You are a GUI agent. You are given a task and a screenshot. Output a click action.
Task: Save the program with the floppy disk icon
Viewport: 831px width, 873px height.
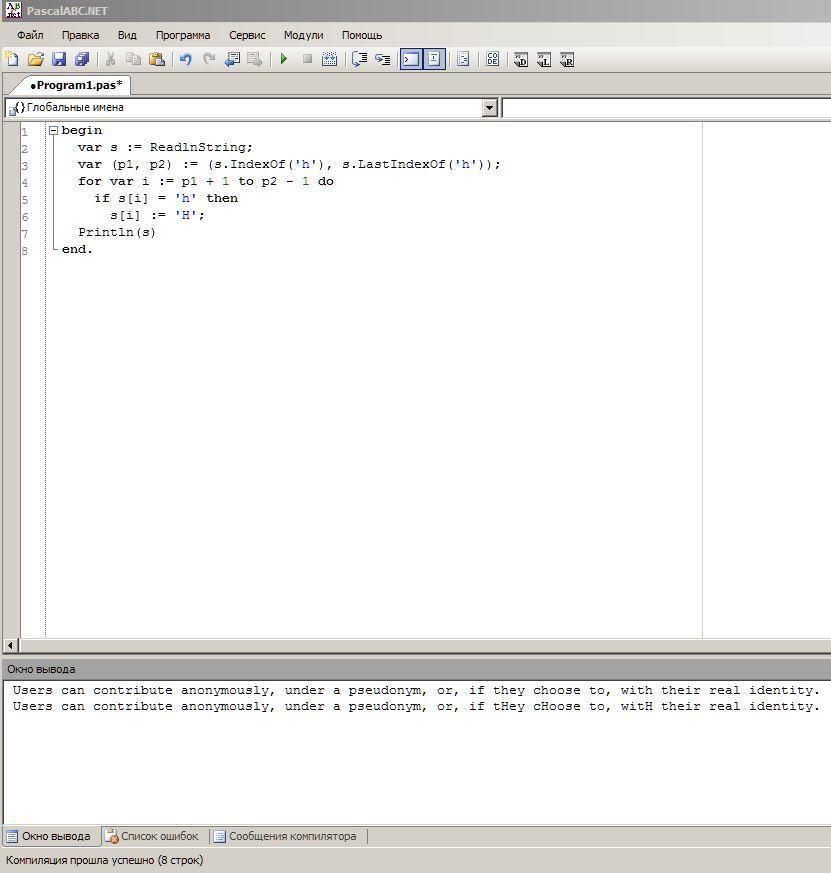pyautogui.click(x=58, y=60)
